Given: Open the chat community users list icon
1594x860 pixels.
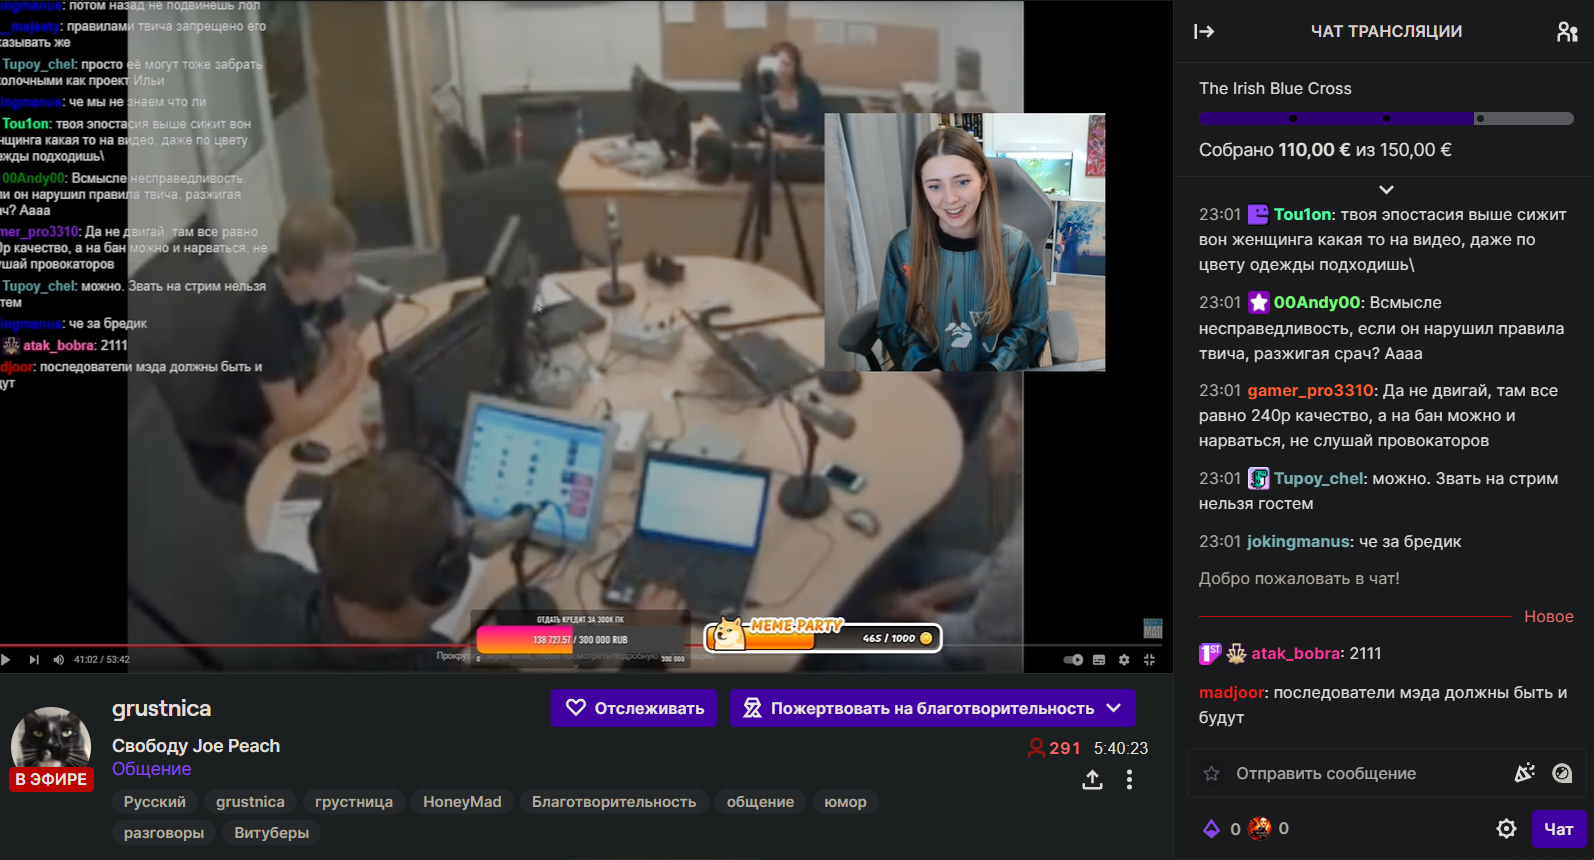Looking at the screenshot, I should (1567, 32).
